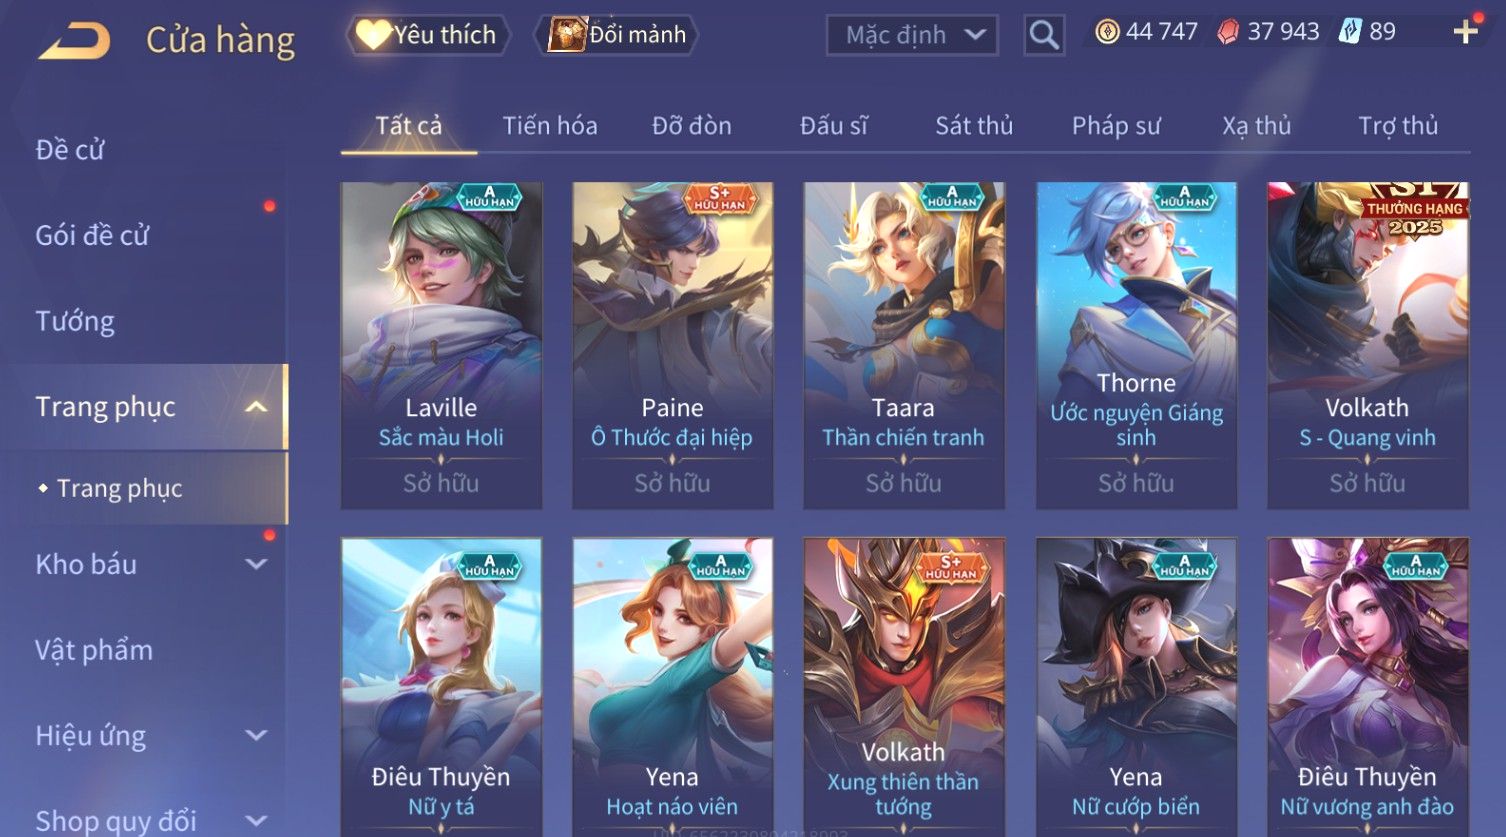The width and height of the screenshot is (1506, 837).
Task: Go to Tướng in the sidebar
Action: point(75,321)
